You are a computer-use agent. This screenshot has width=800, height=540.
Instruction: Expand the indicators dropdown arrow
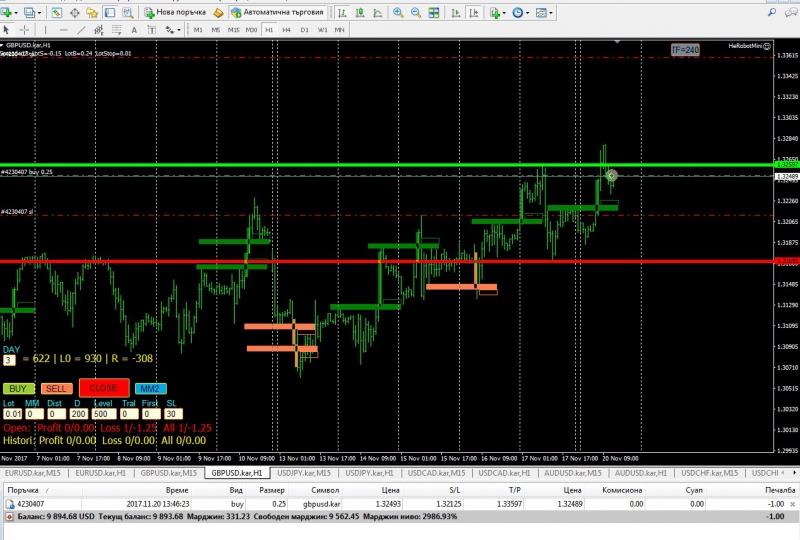click(504, 13)
